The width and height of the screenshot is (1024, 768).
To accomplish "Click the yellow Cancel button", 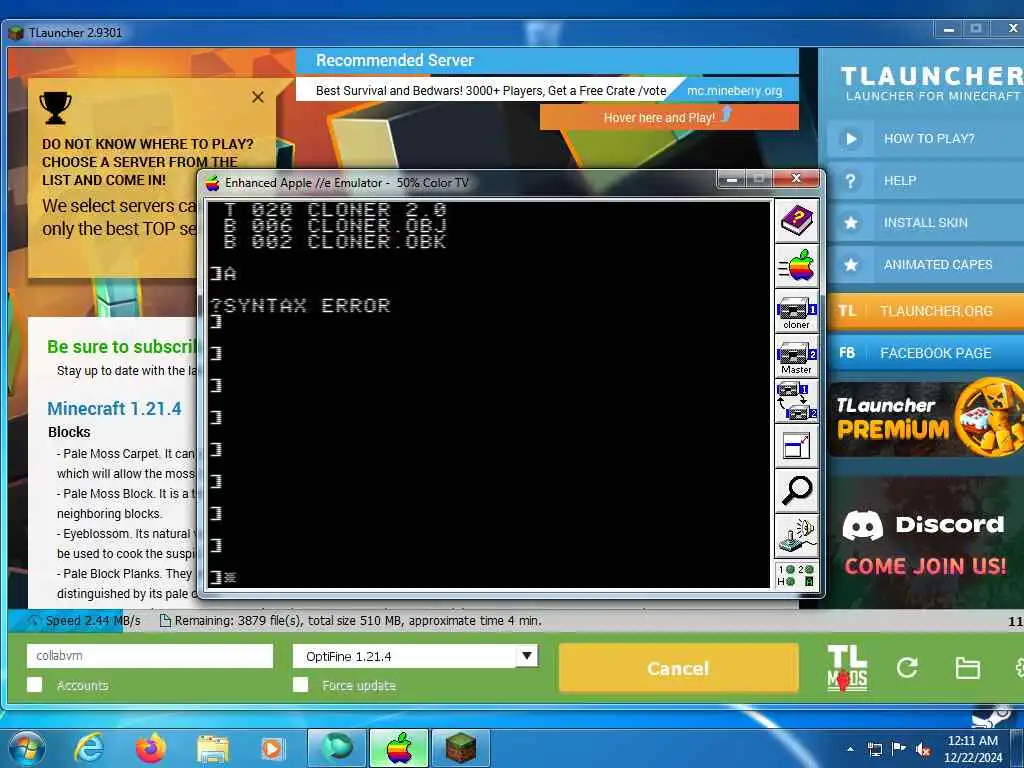I will pyautogui.click(x=678, y=668).
